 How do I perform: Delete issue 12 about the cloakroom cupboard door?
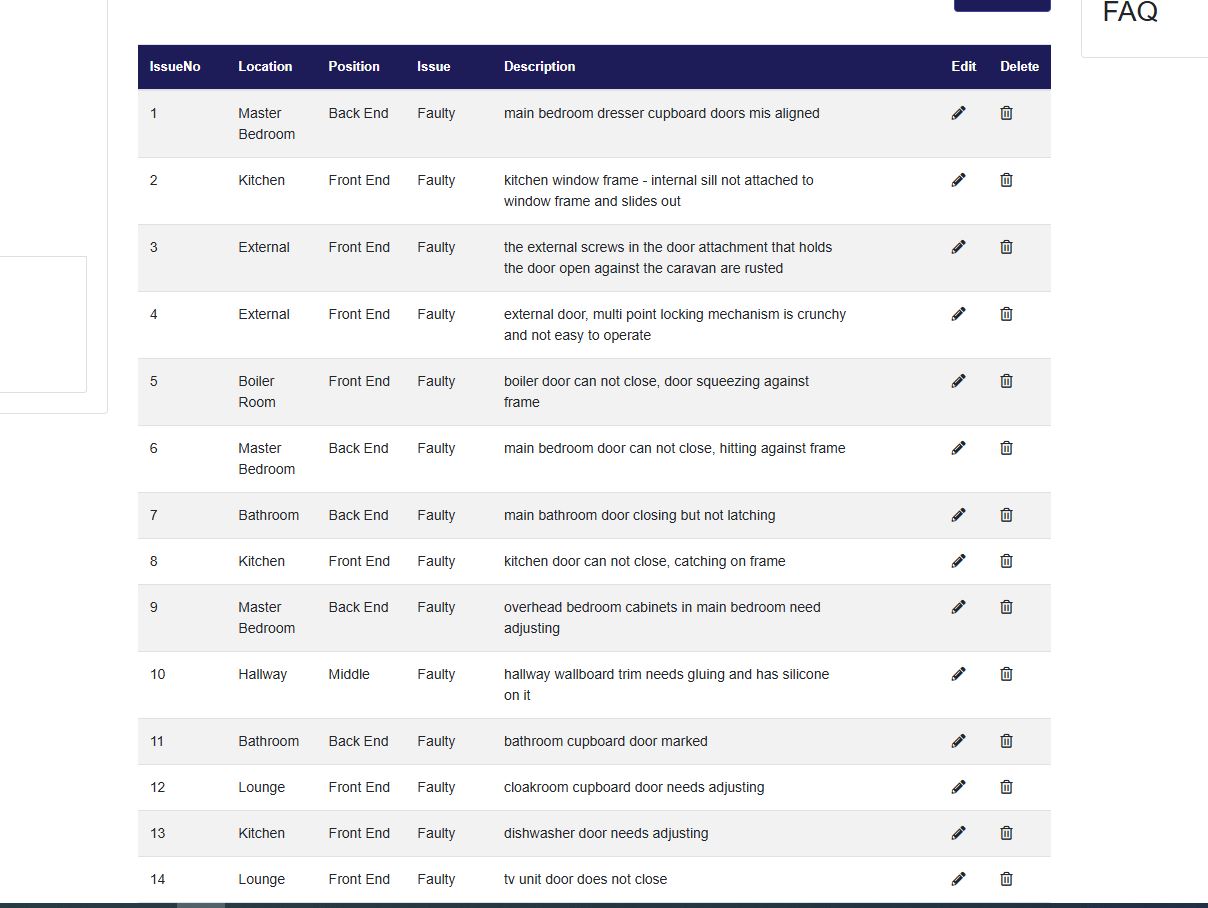(1006, 787)
